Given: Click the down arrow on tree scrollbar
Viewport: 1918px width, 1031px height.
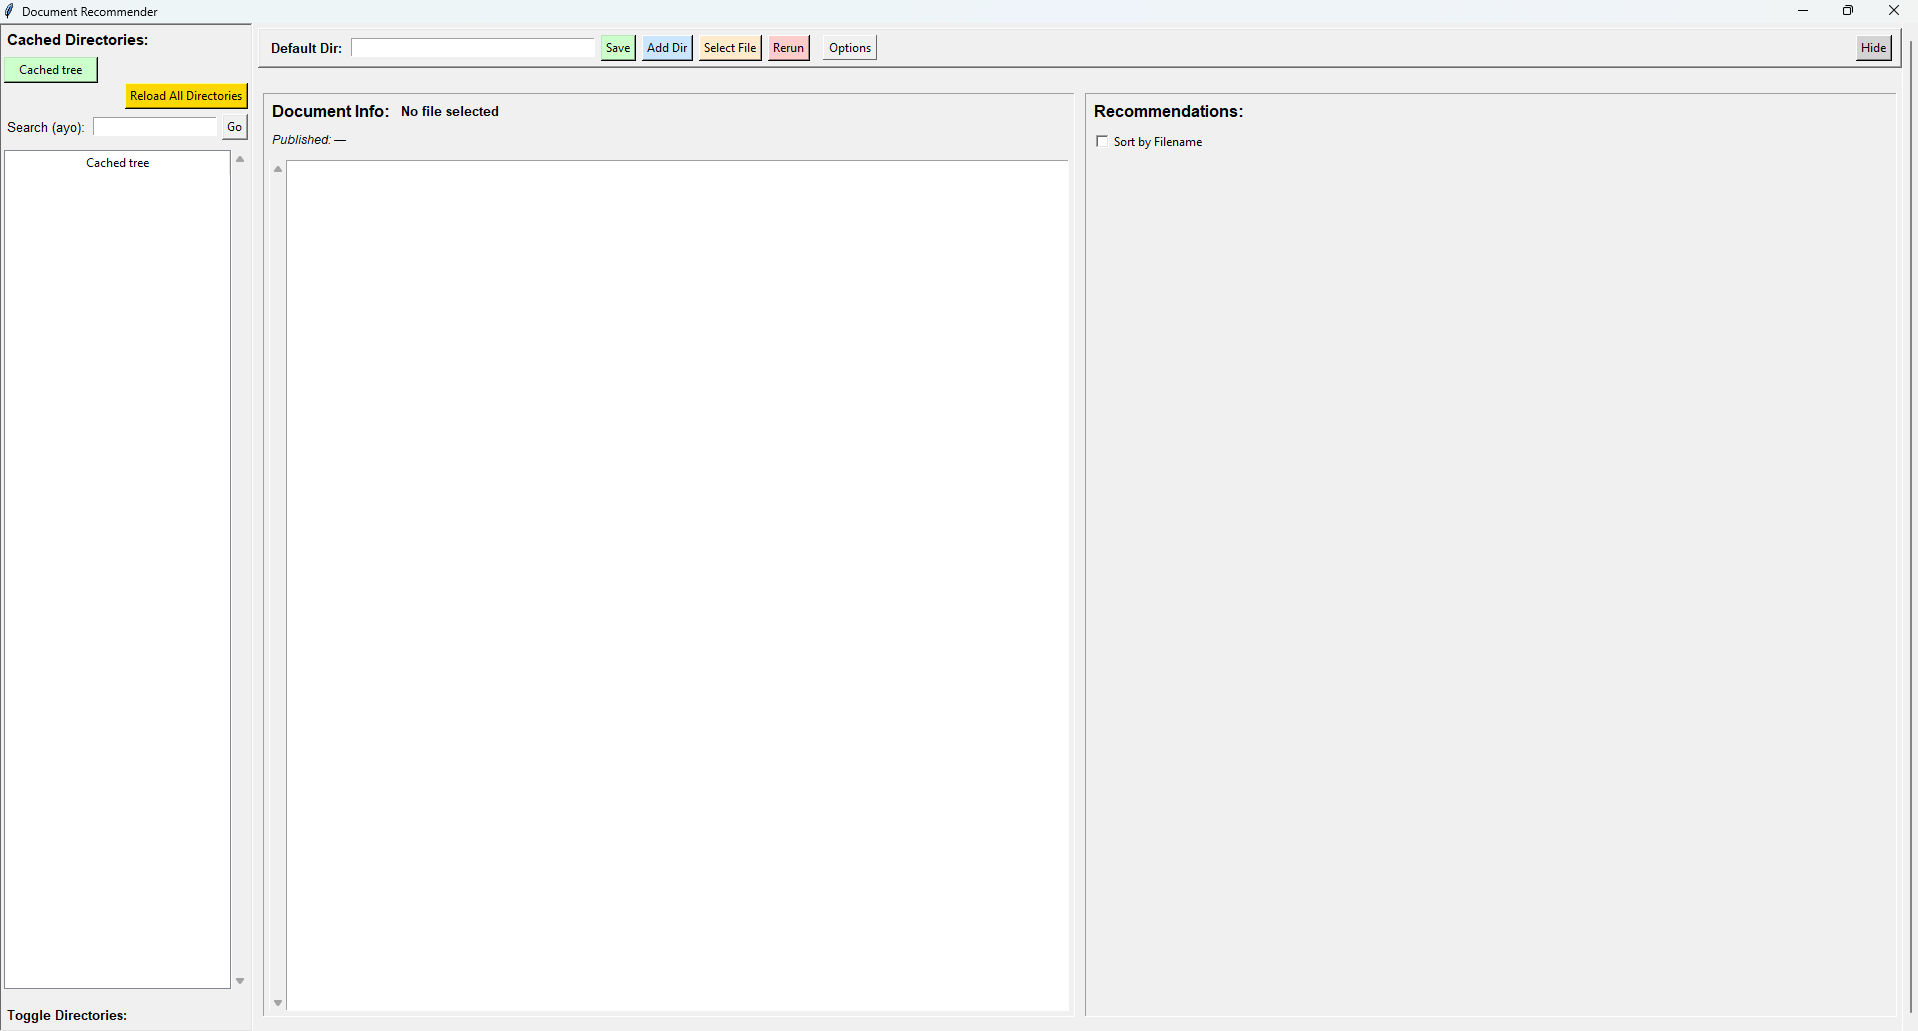Looking at the screenshot, I should 239,980.
